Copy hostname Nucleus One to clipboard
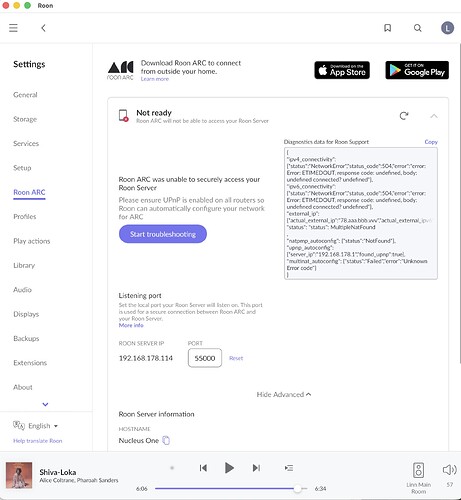This screenshot has width=461, height=500. pos(166,440)
